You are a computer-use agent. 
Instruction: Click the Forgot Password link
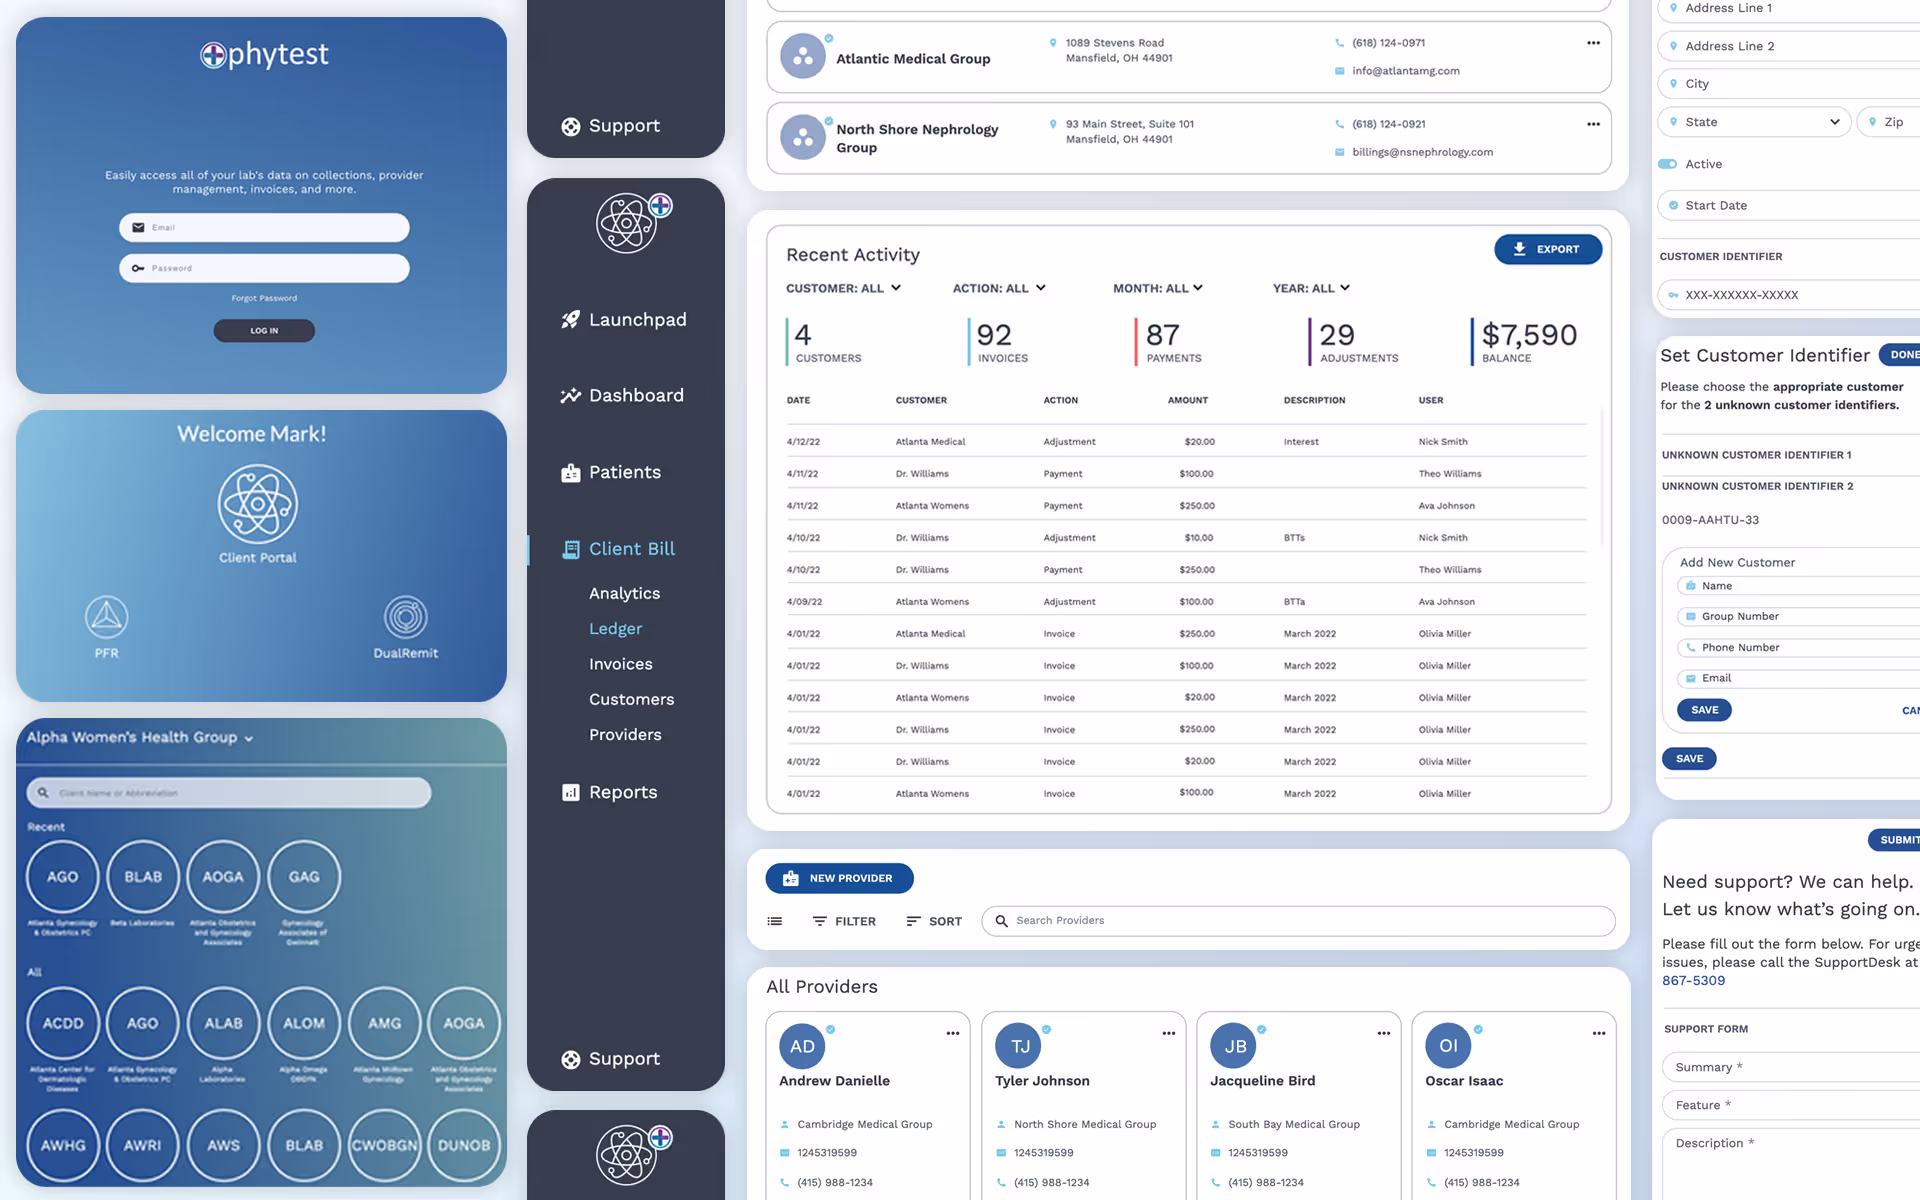tap(264, 298)
